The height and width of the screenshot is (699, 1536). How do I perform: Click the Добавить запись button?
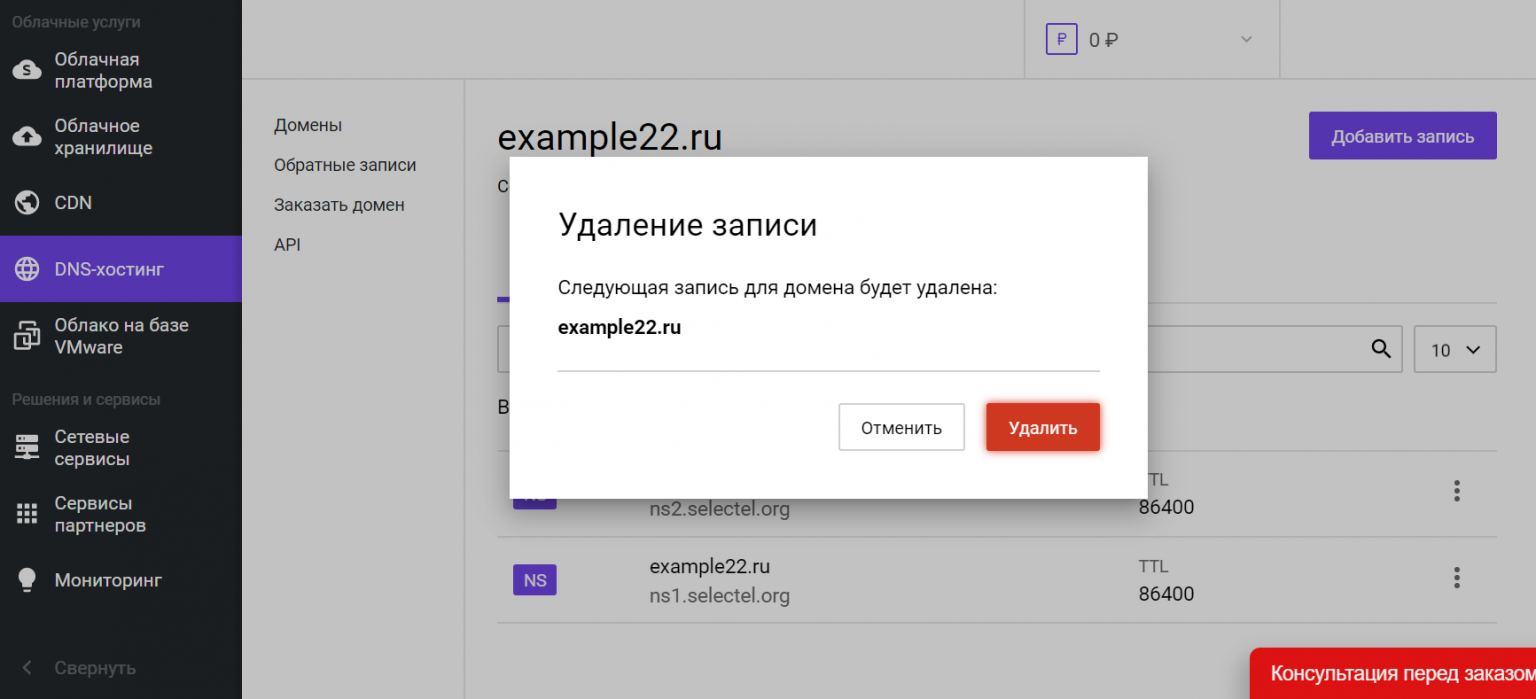pos(1402,135)
